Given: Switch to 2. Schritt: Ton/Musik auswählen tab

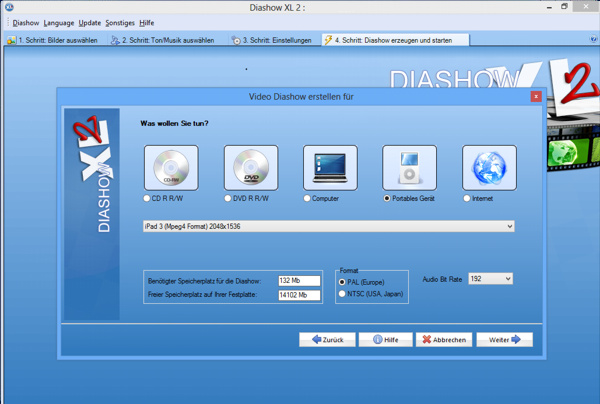Looking at the screenshot, I should tap(163, 40).
